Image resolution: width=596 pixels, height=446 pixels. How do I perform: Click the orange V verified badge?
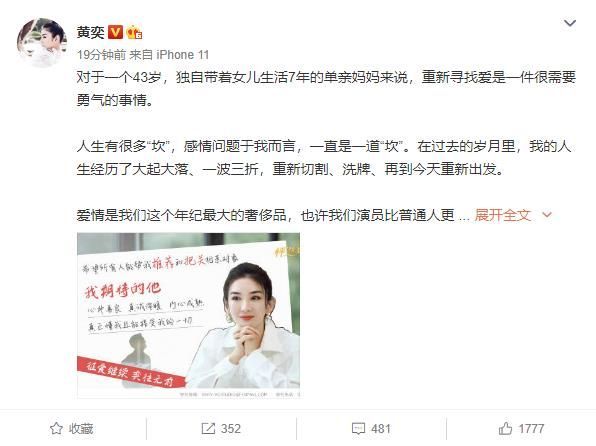pyautogui.click(x=116, y=32)
